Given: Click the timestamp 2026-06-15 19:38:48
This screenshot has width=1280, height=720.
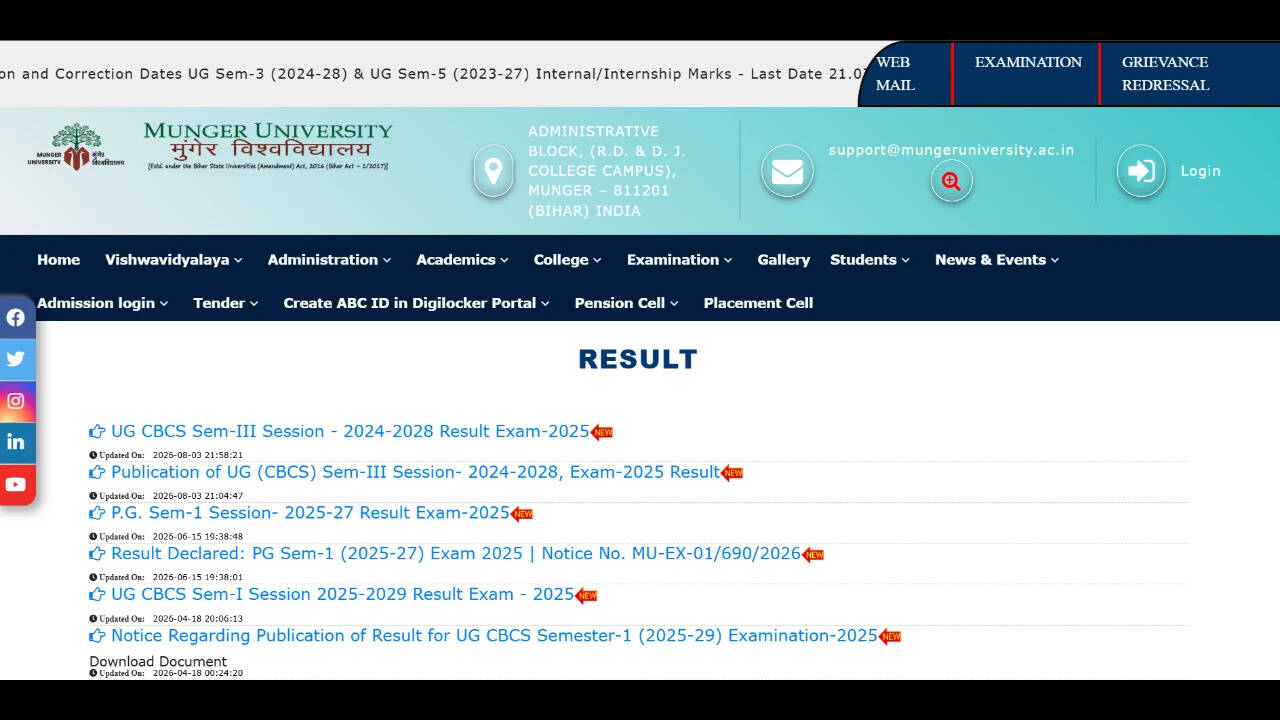Looking at the screenshot, I should (197, 537).
